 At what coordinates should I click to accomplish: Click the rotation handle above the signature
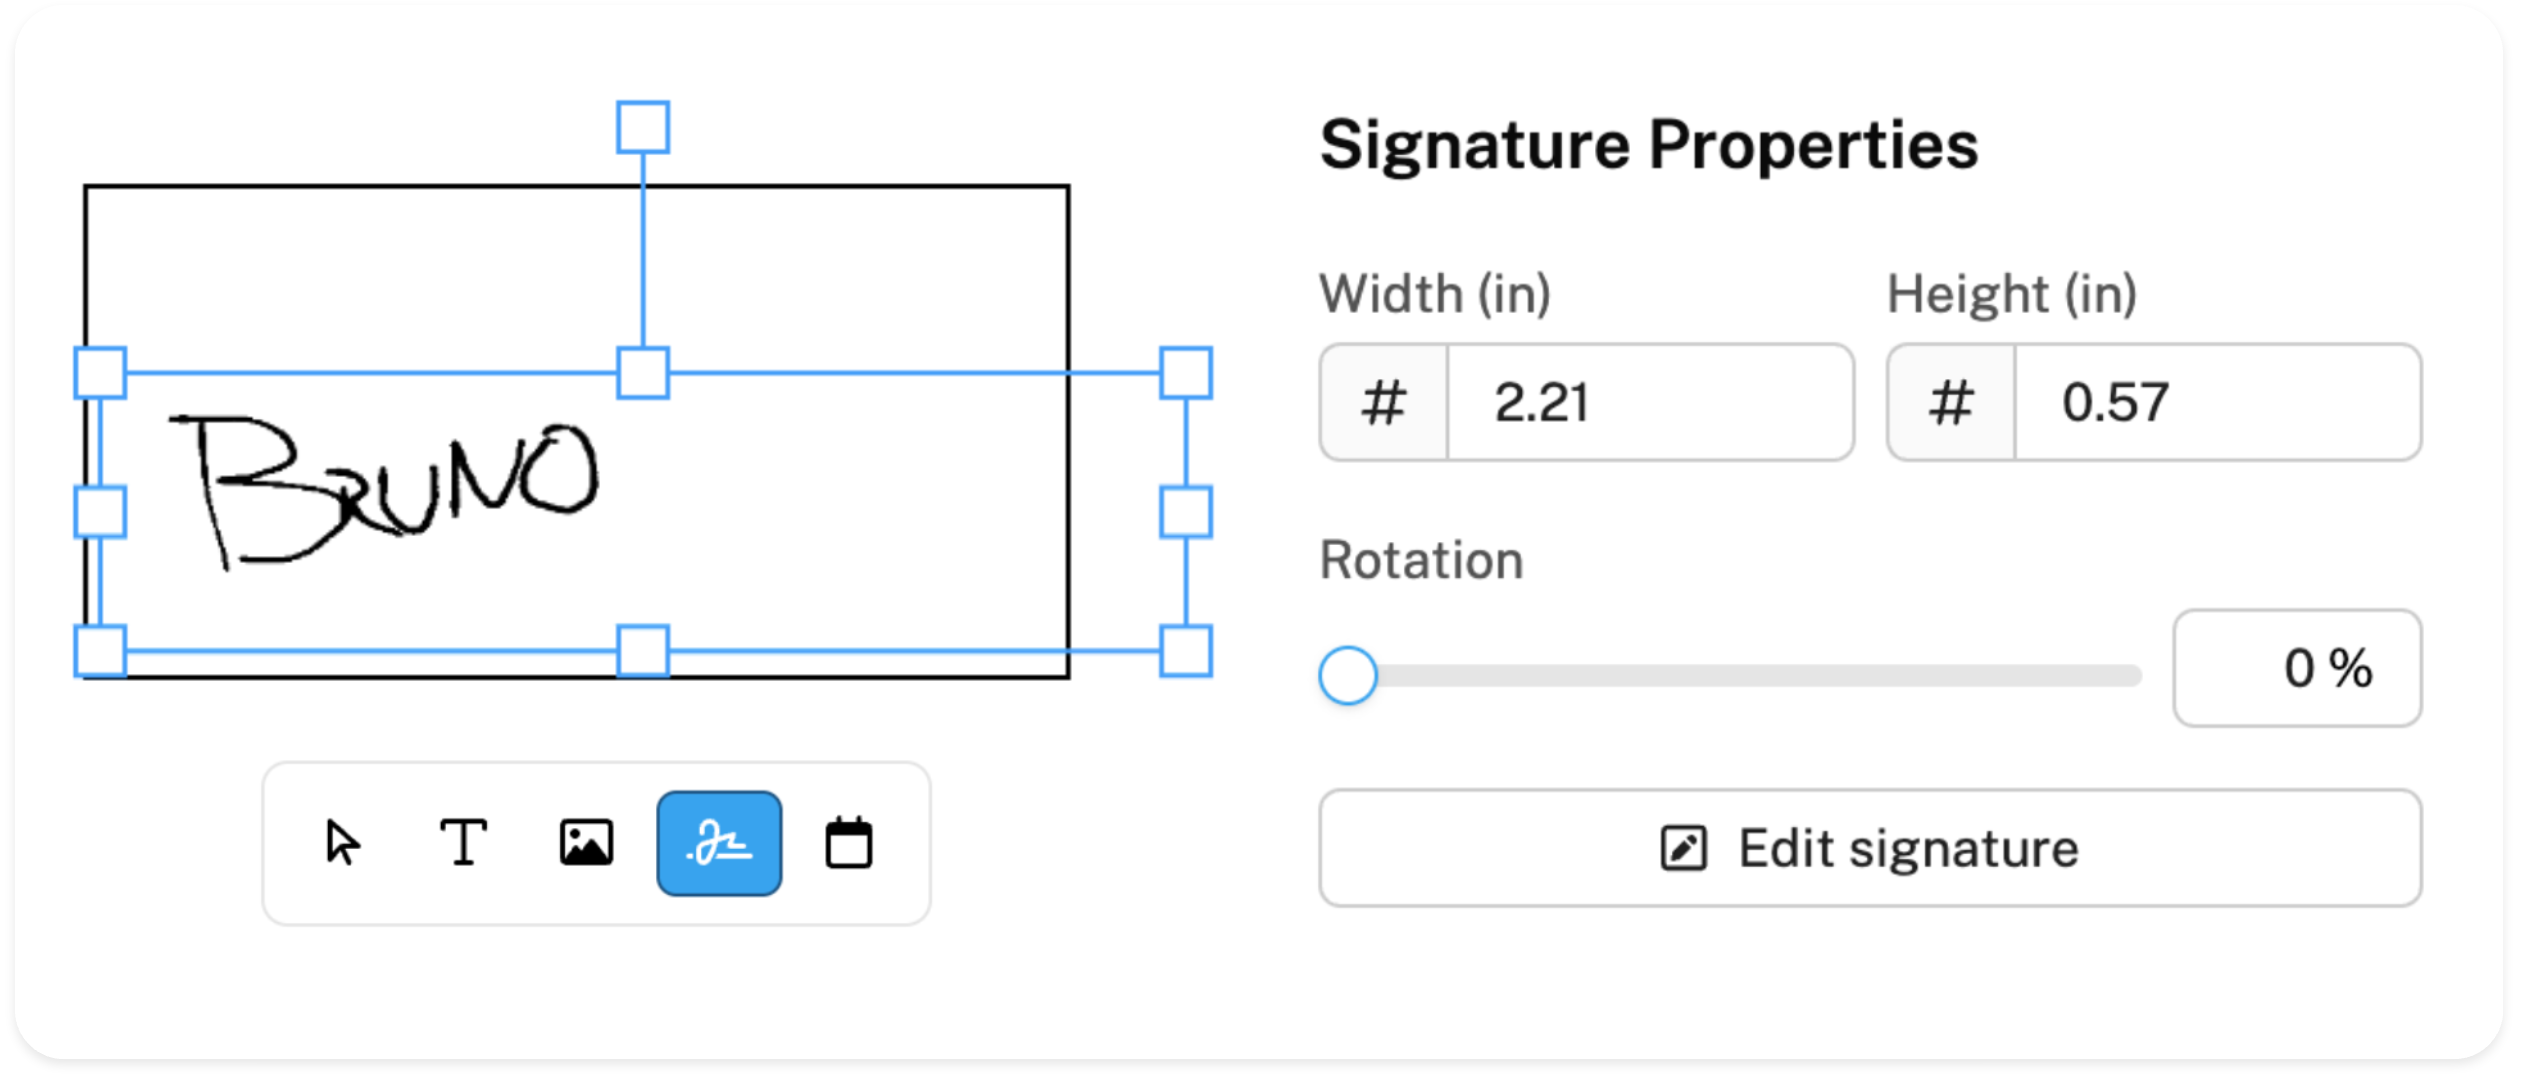pos(642,127)
